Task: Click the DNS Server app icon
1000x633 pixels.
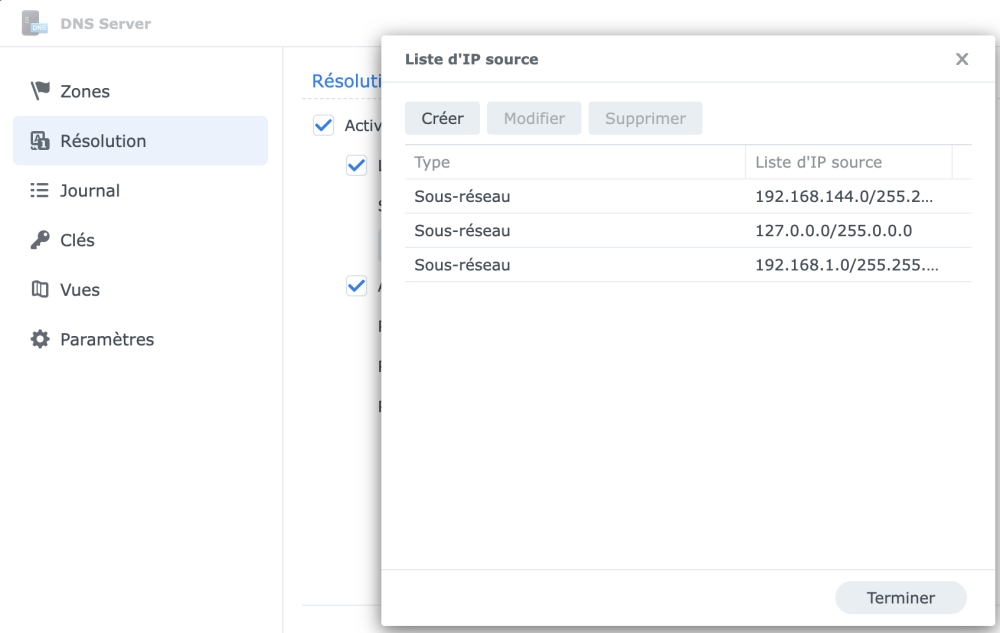Action: [x=34, y=23]
